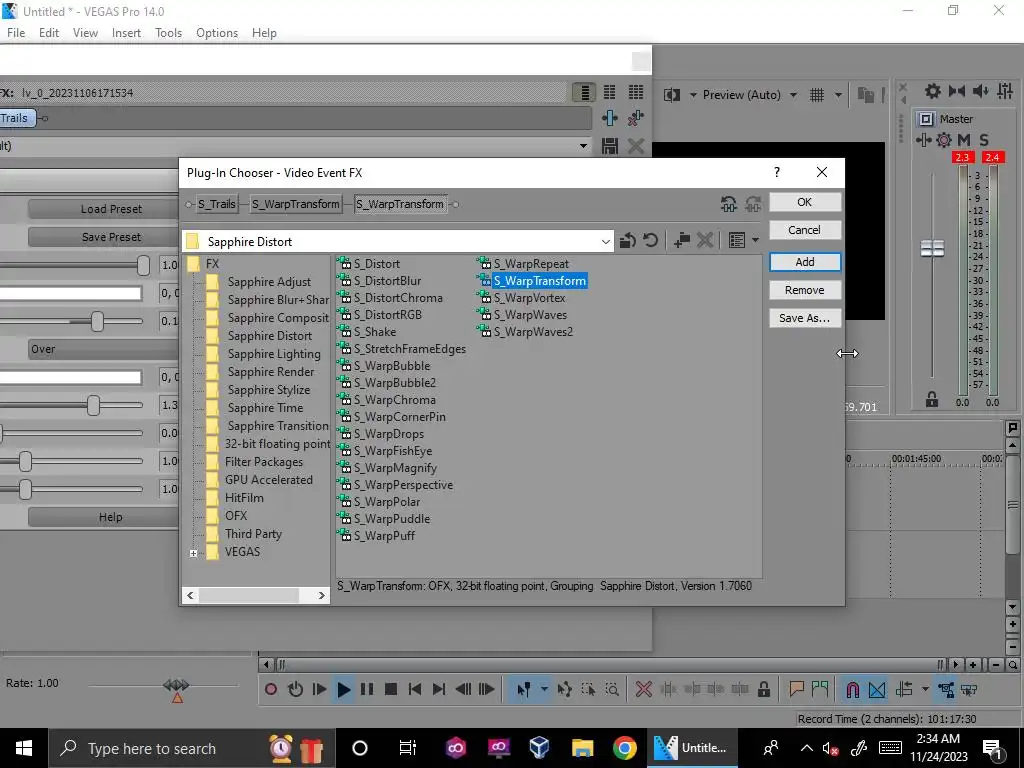Open the Auto Ripple mode dropdown arrow

click(x=925, y=689)
